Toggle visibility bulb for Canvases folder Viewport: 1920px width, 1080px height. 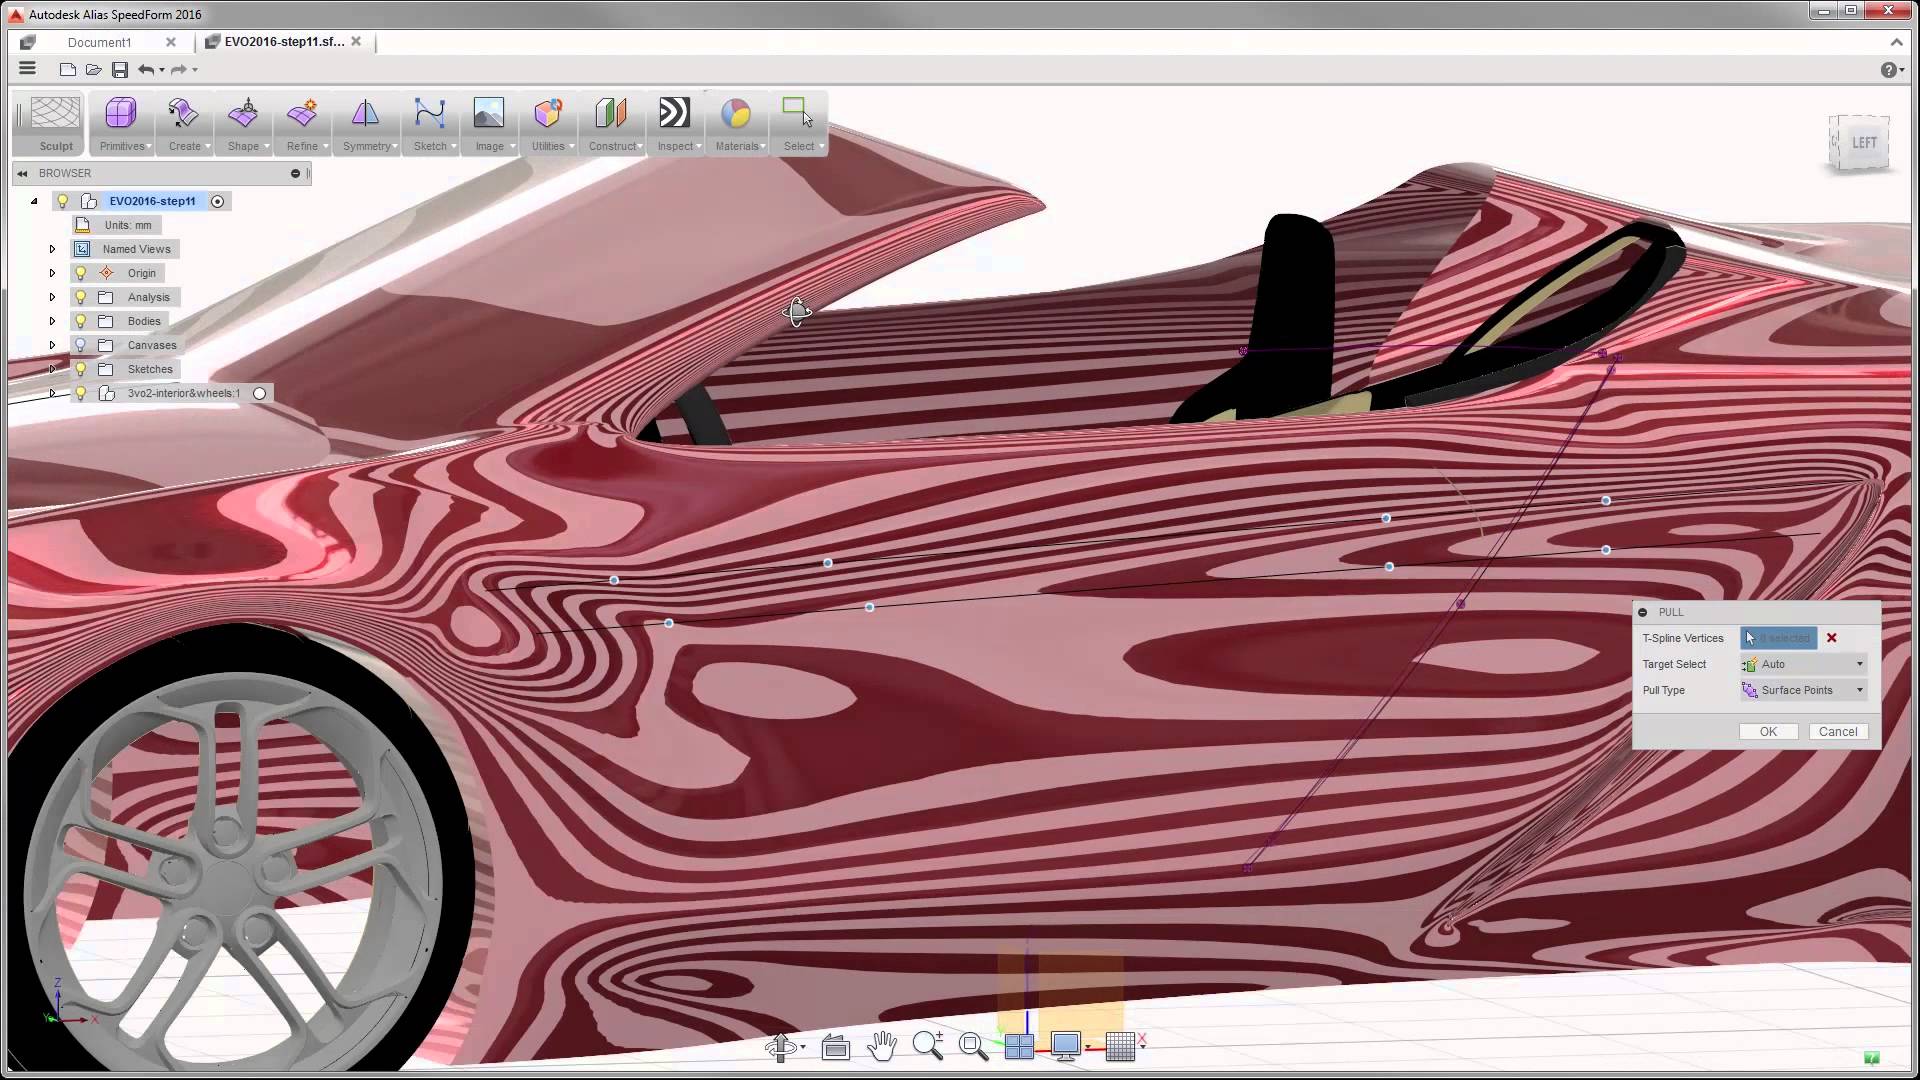click(81, 345)
